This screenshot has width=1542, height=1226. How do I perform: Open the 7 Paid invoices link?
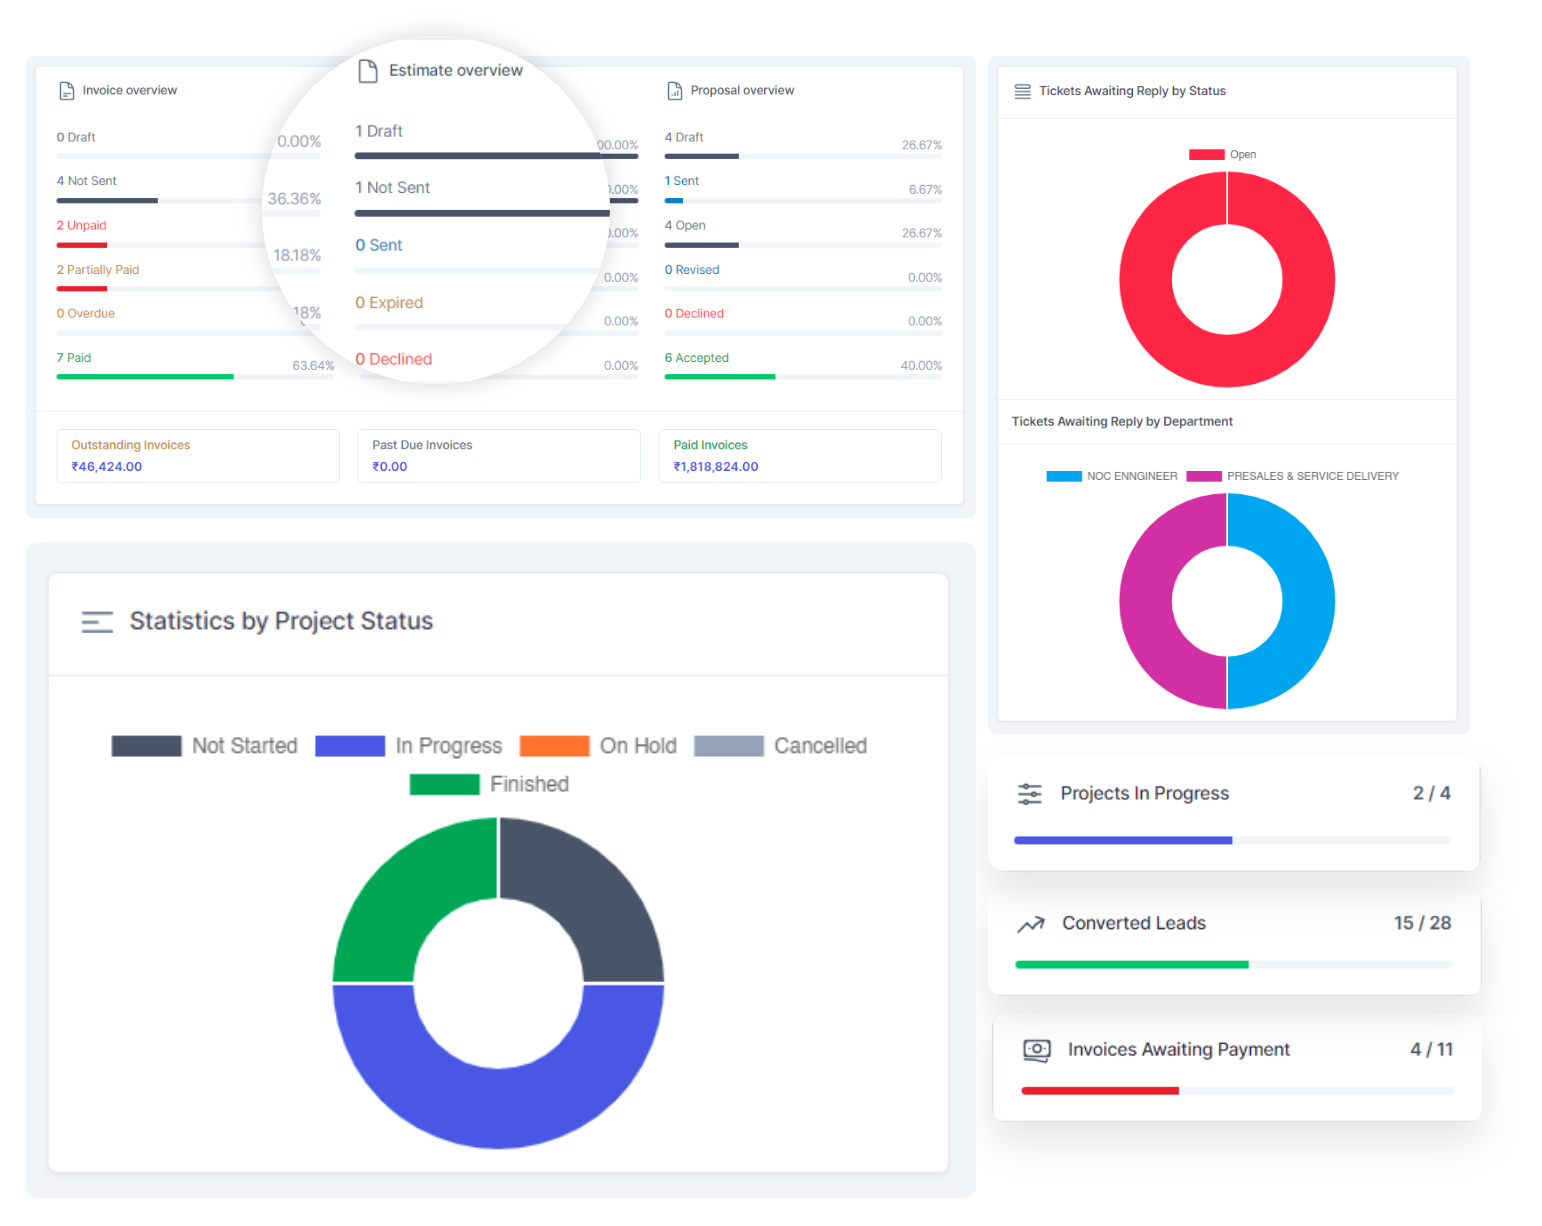(74, 358)
